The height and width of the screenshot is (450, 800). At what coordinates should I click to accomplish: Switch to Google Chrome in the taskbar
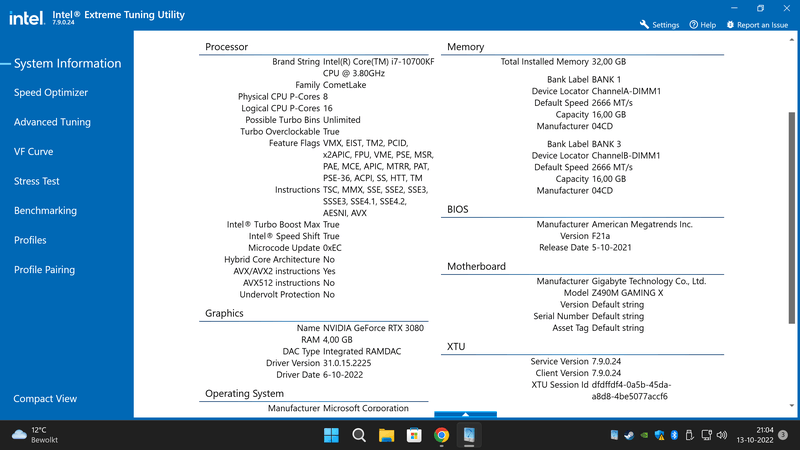[x=441, y=435]
